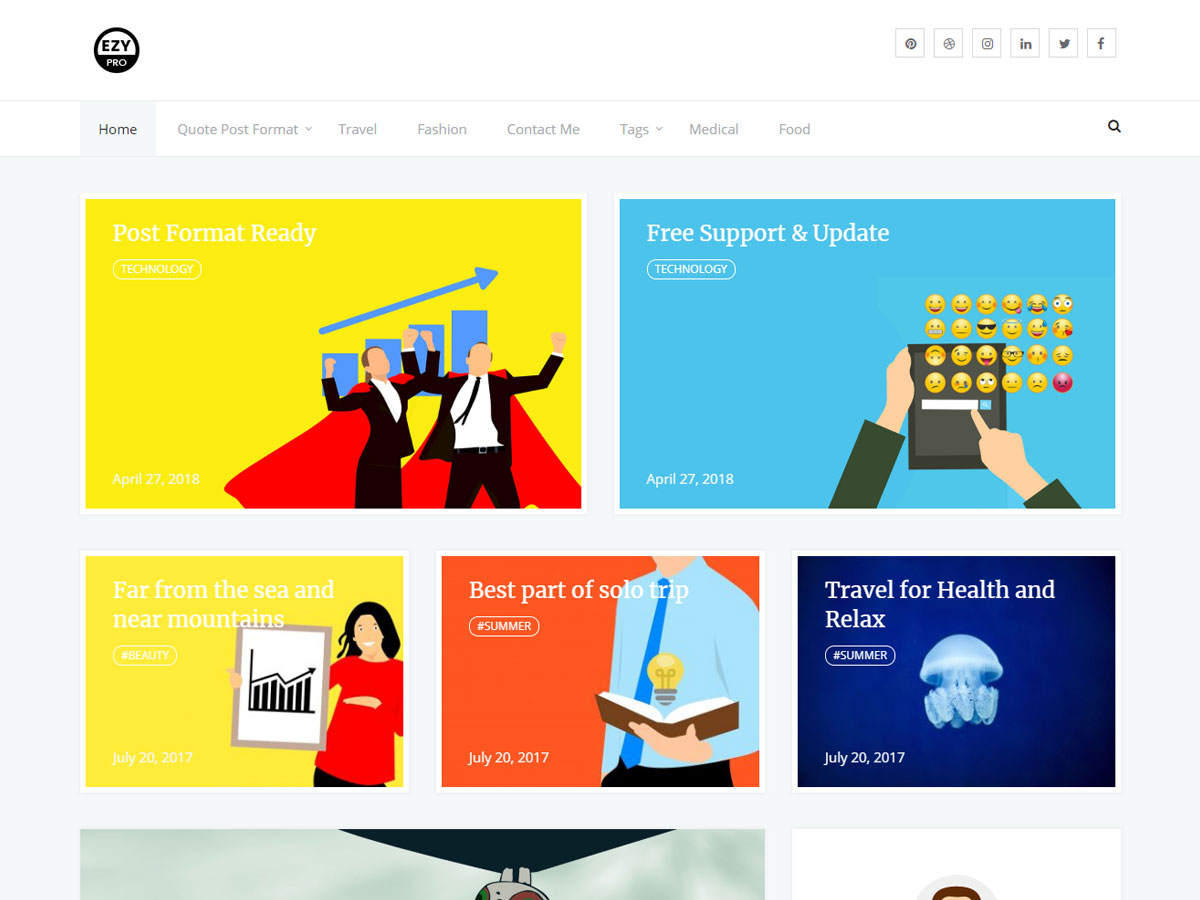Expand the Quote Post Format submenu arrow
The image size is (1200, 900).
pos(308,129)
